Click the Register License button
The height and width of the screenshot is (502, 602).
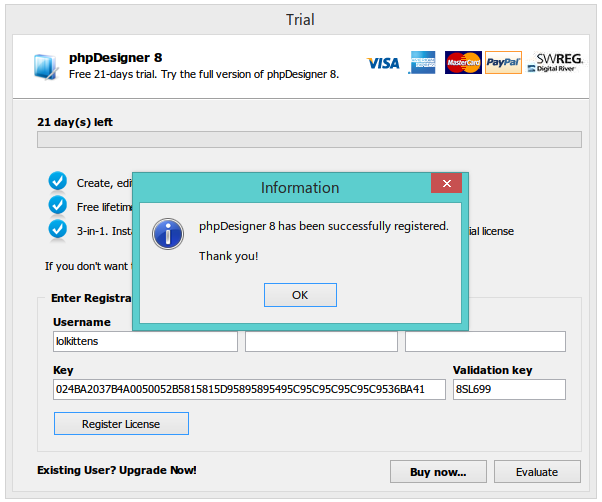121,424
